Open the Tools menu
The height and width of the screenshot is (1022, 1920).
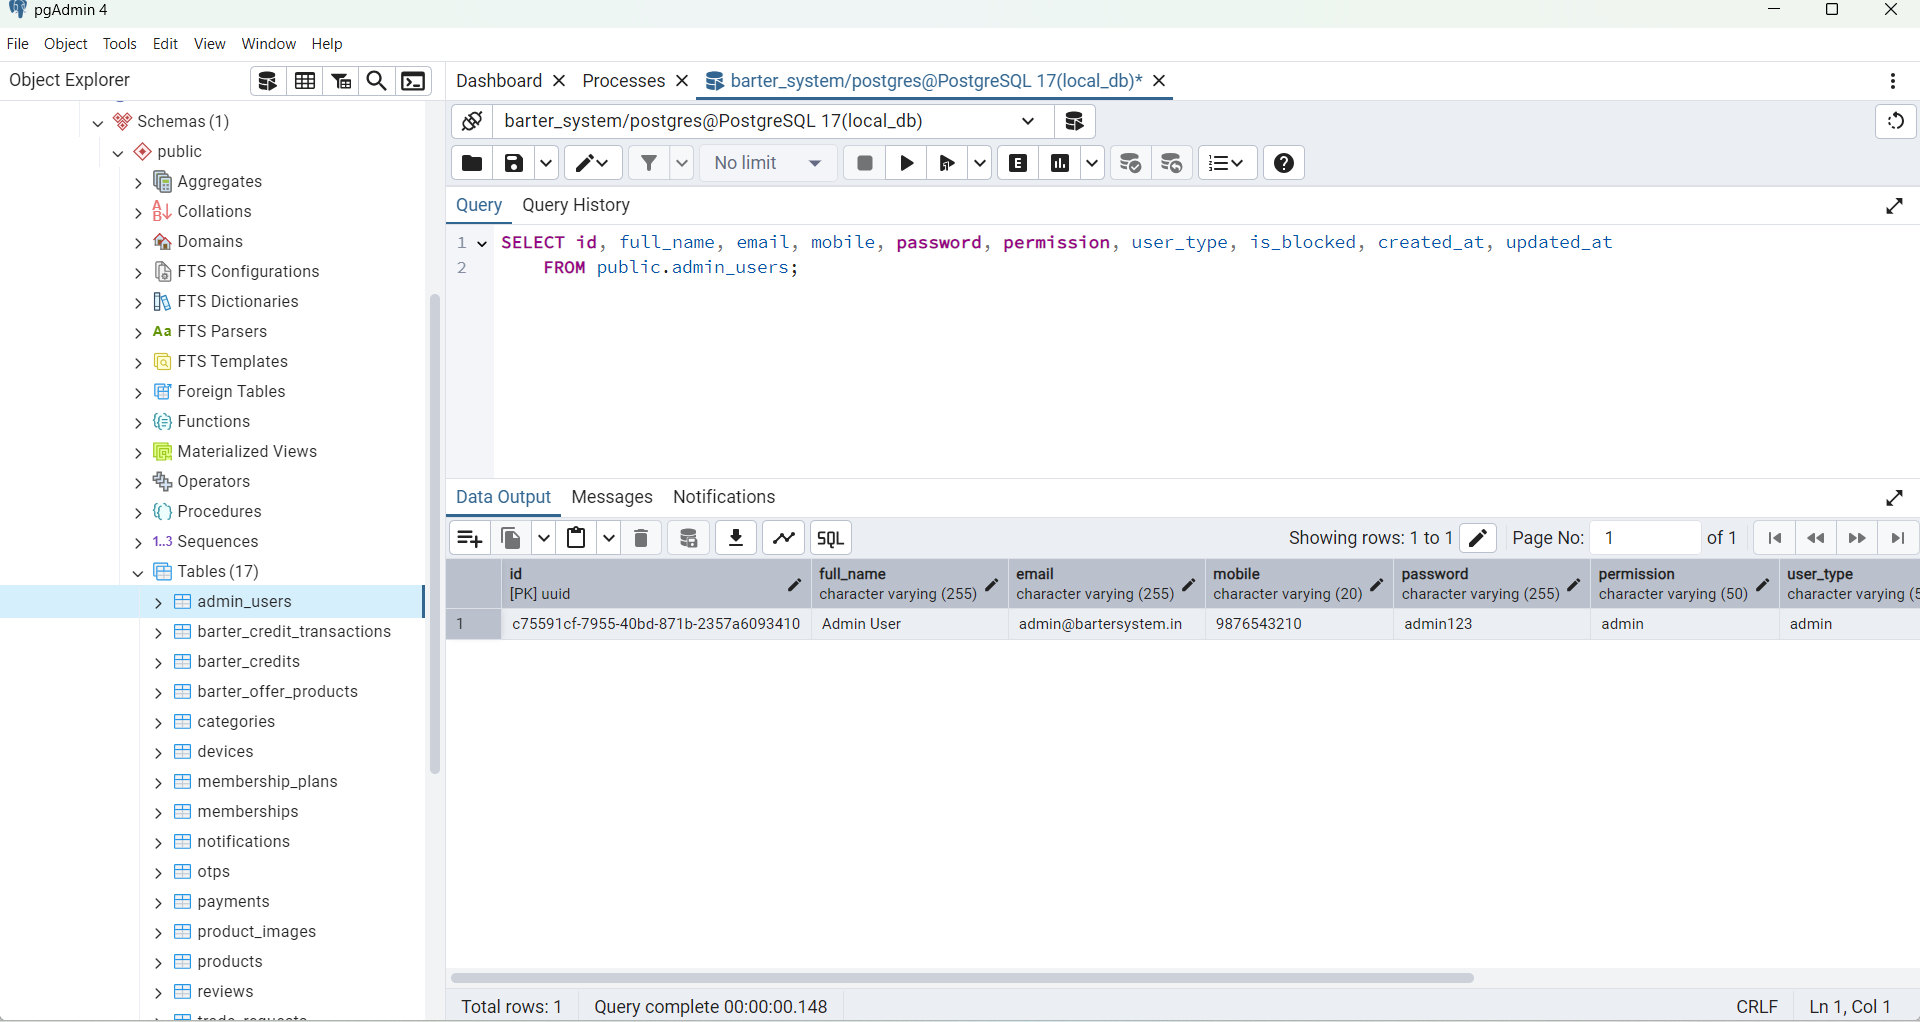[119, 44]
